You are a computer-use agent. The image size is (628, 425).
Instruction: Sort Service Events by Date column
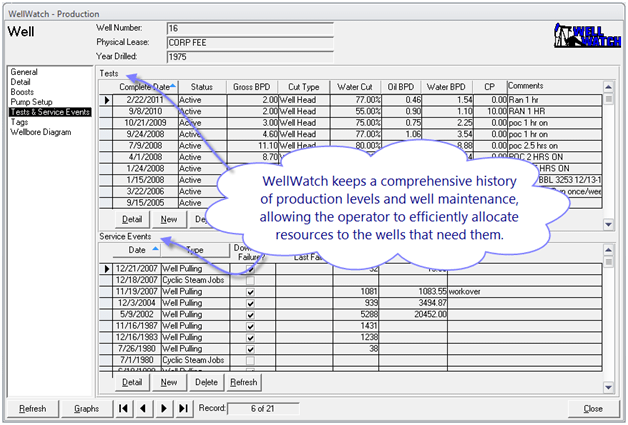[137, 250]
